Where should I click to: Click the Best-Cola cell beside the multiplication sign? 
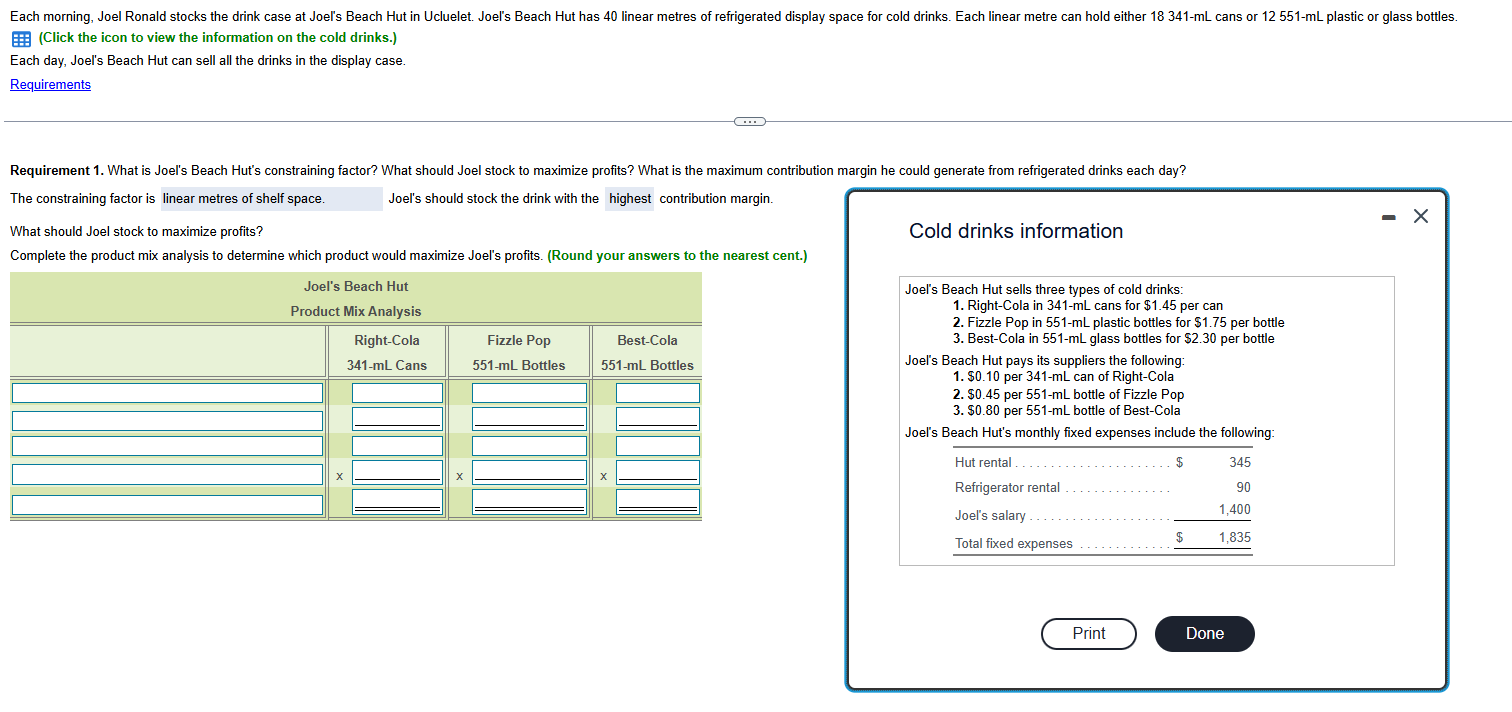pos(657,471)
